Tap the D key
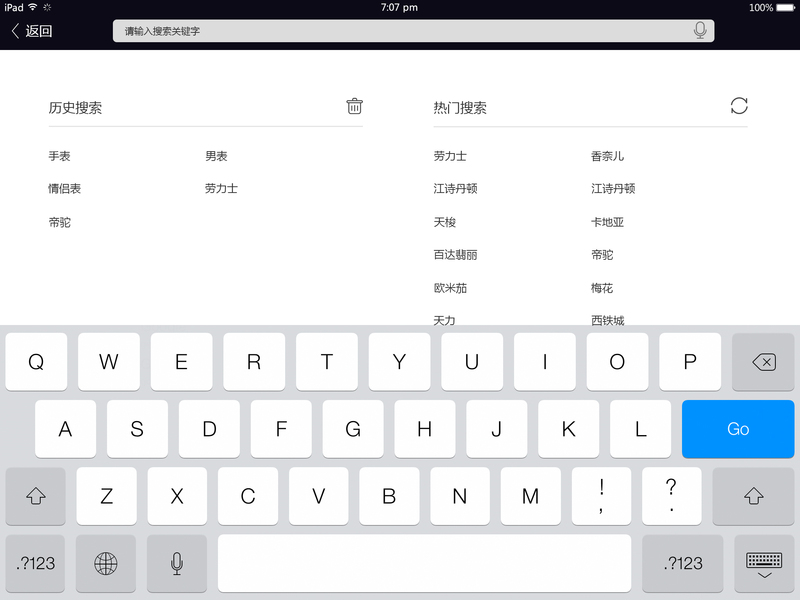This screenshot has height=600, width=800. (x=209, y=429)
